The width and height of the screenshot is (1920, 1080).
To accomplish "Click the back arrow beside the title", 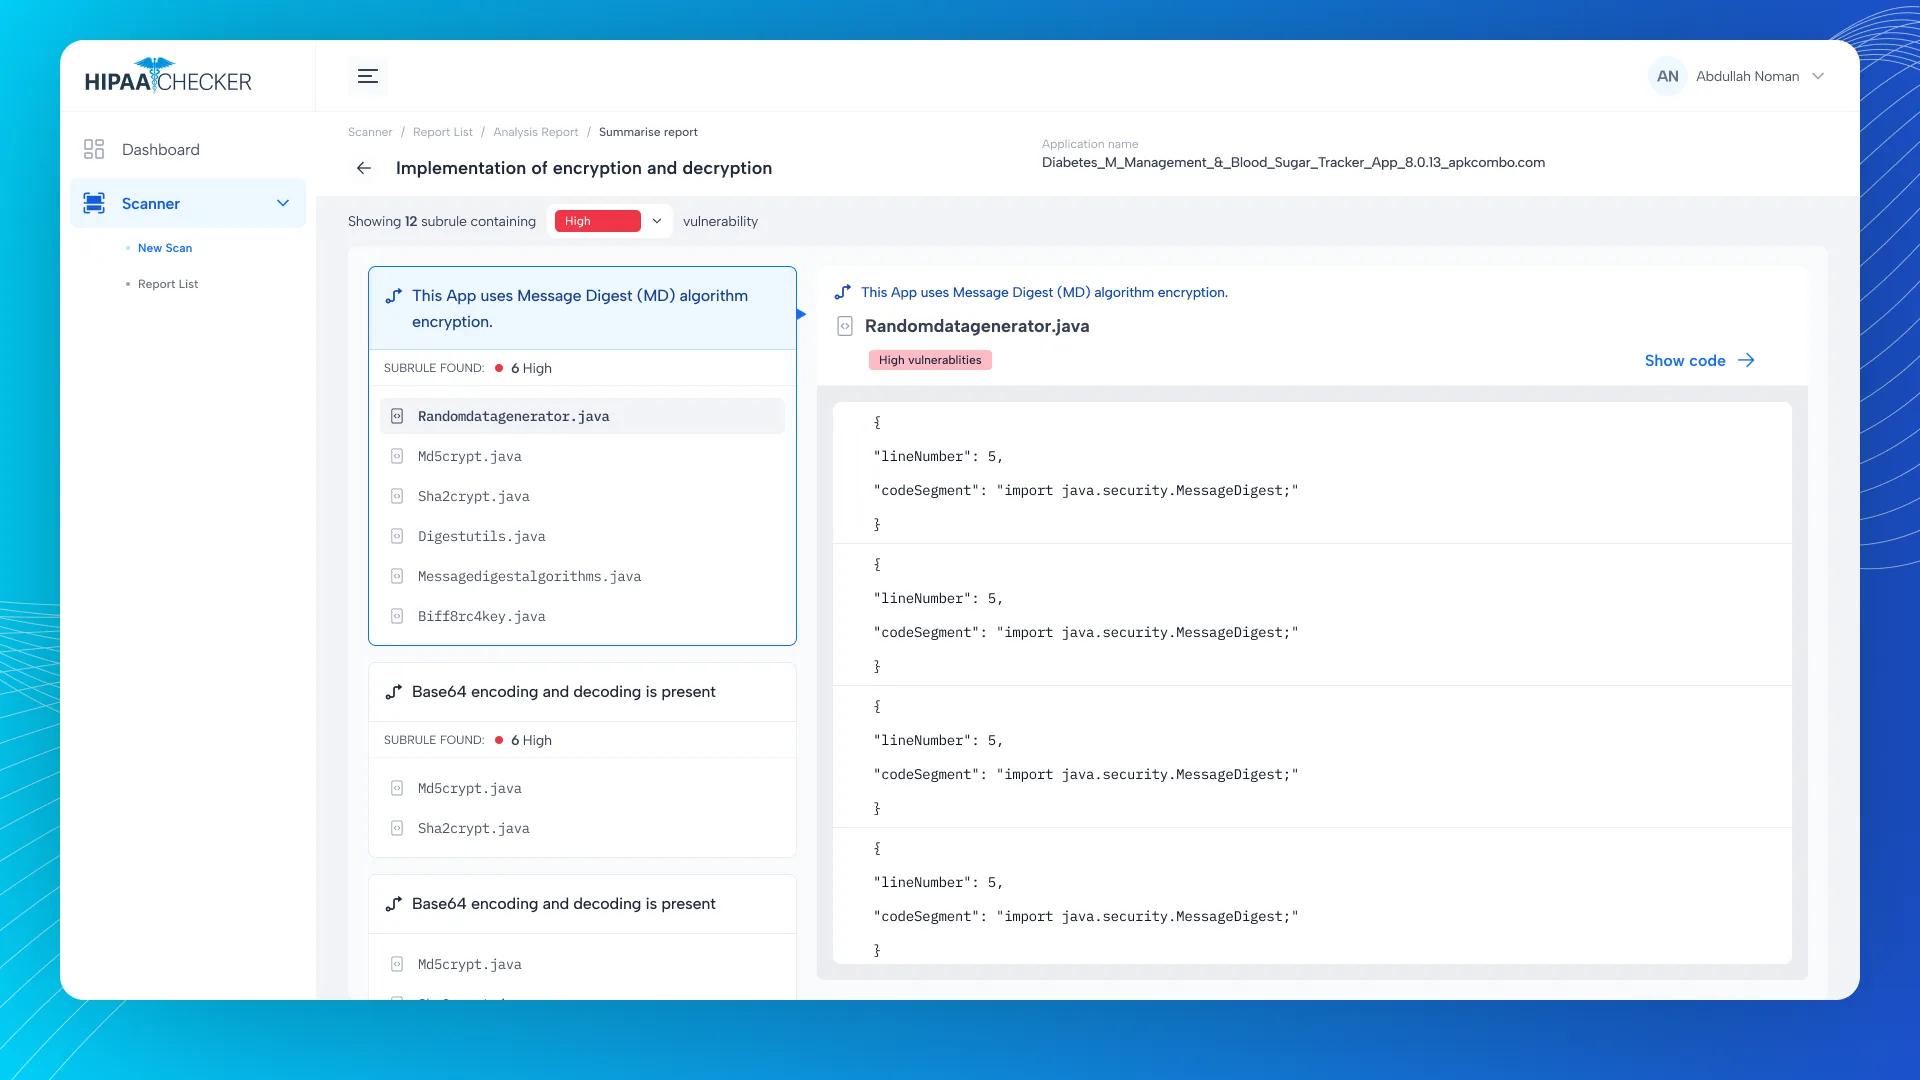I will (x=364, y=168).
